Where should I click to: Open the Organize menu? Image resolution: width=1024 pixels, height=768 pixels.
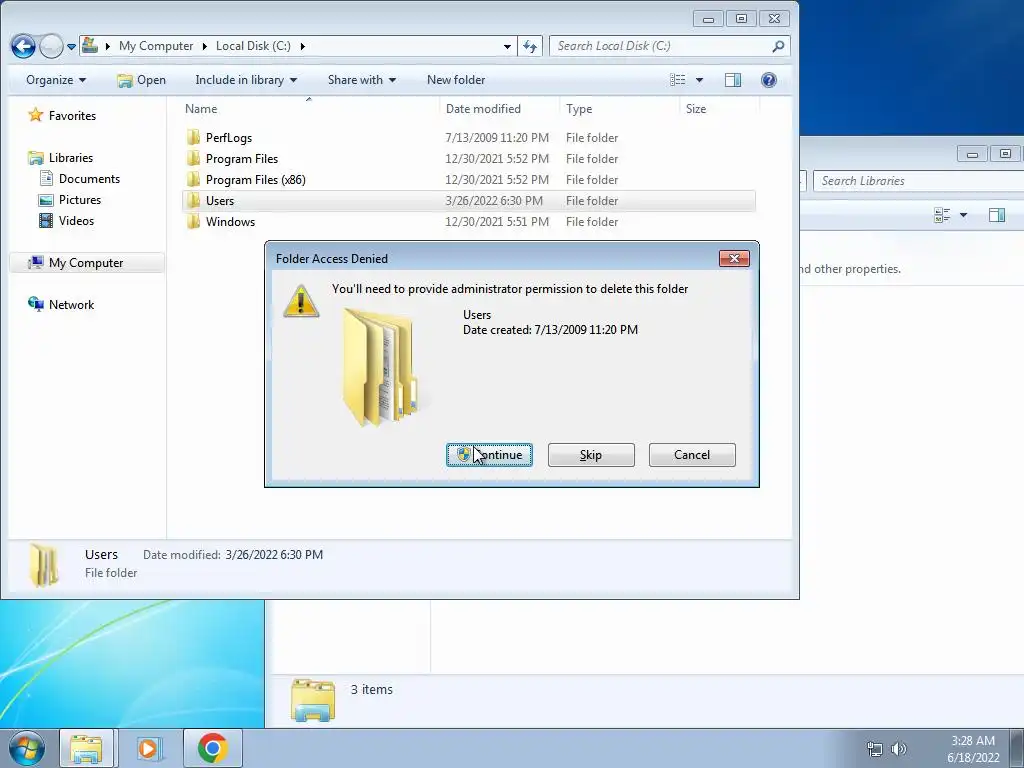[x=56, y=80]
